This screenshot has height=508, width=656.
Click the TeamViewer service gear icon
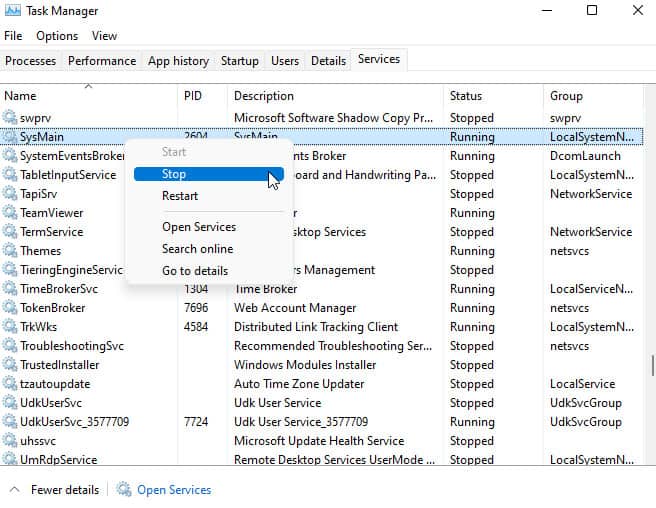11,213
